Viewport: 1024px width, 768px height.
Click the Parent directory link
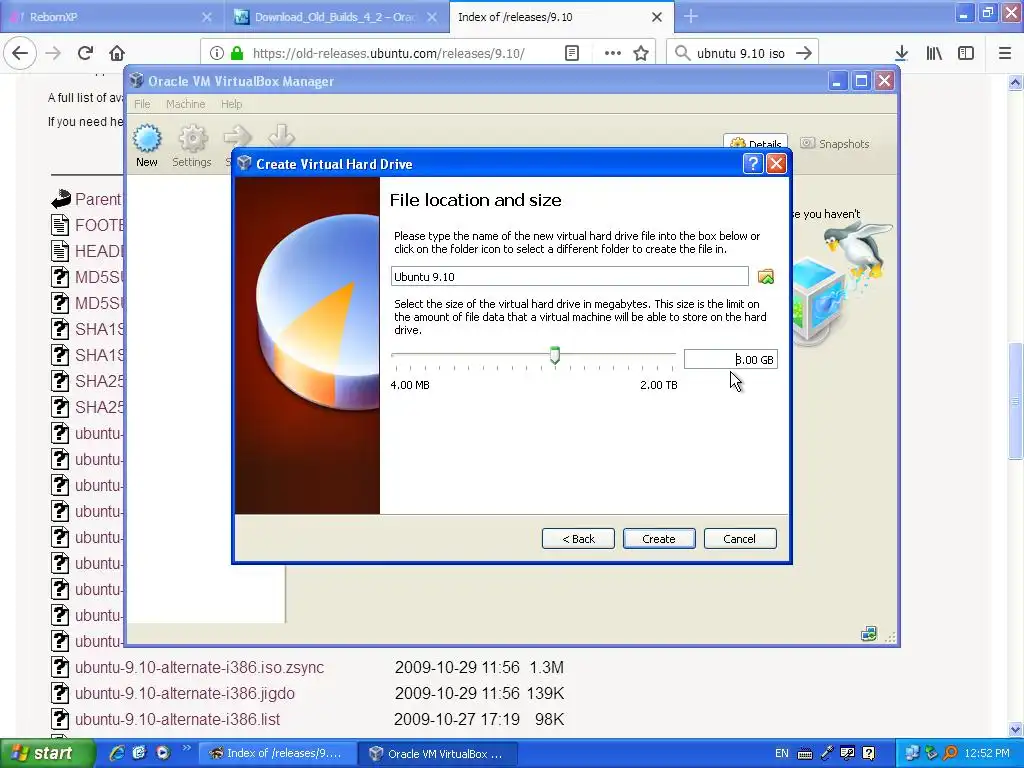click(98, 199)
